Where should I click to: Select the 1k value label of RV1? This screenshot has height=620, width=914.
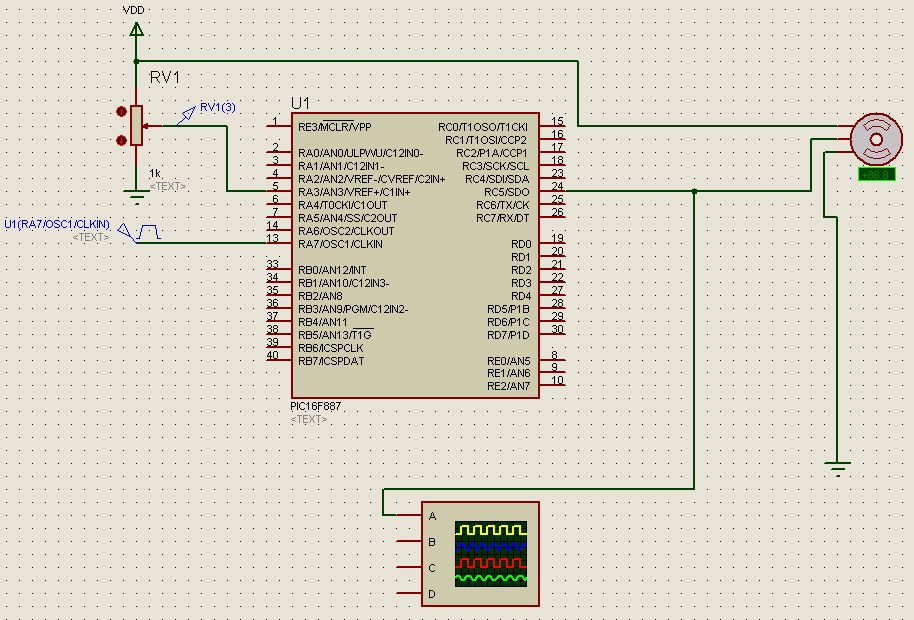[154, 173]
